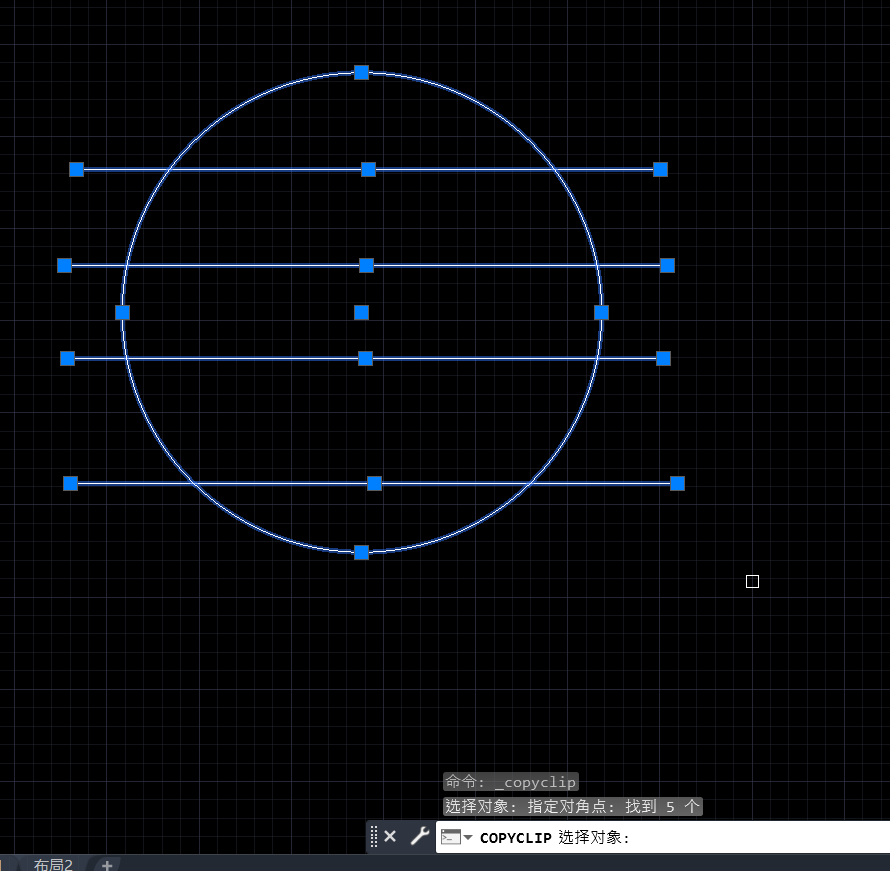
Task: Click the lowest line's midpoint grip
Action: coord(374,483)
